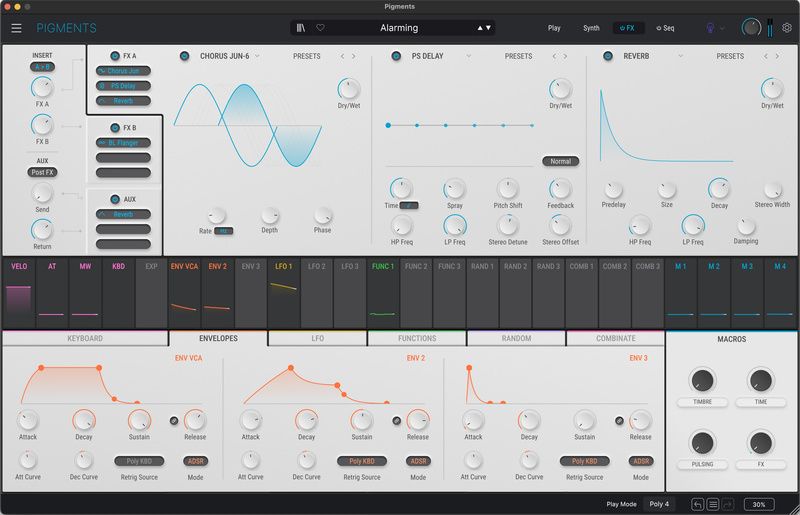Toggle the insert A>B routing button
Screen dimensions: 800x515
click(x=42, y=67)
